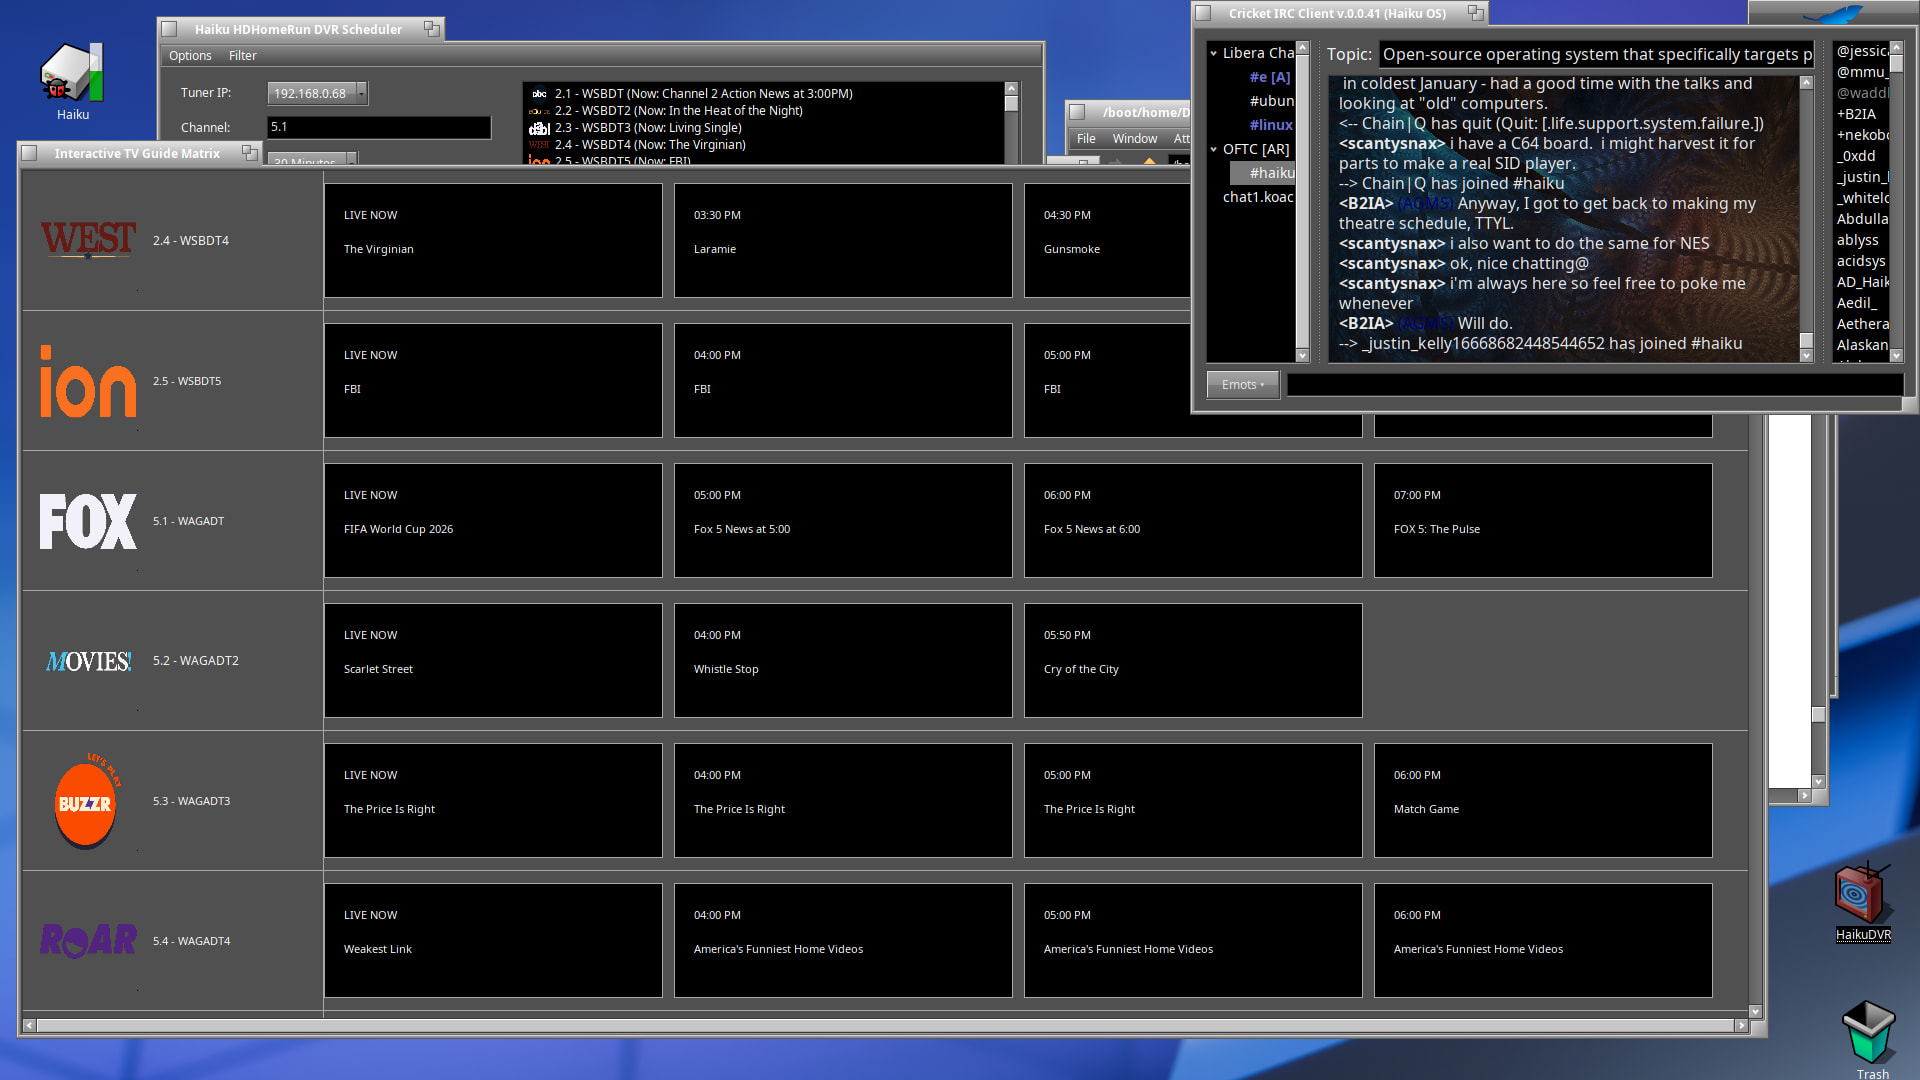This screenshot has width=1920, height=1080.
Task: Select the #linux channel in the IRC tree
Action: tap(1271, 125)
